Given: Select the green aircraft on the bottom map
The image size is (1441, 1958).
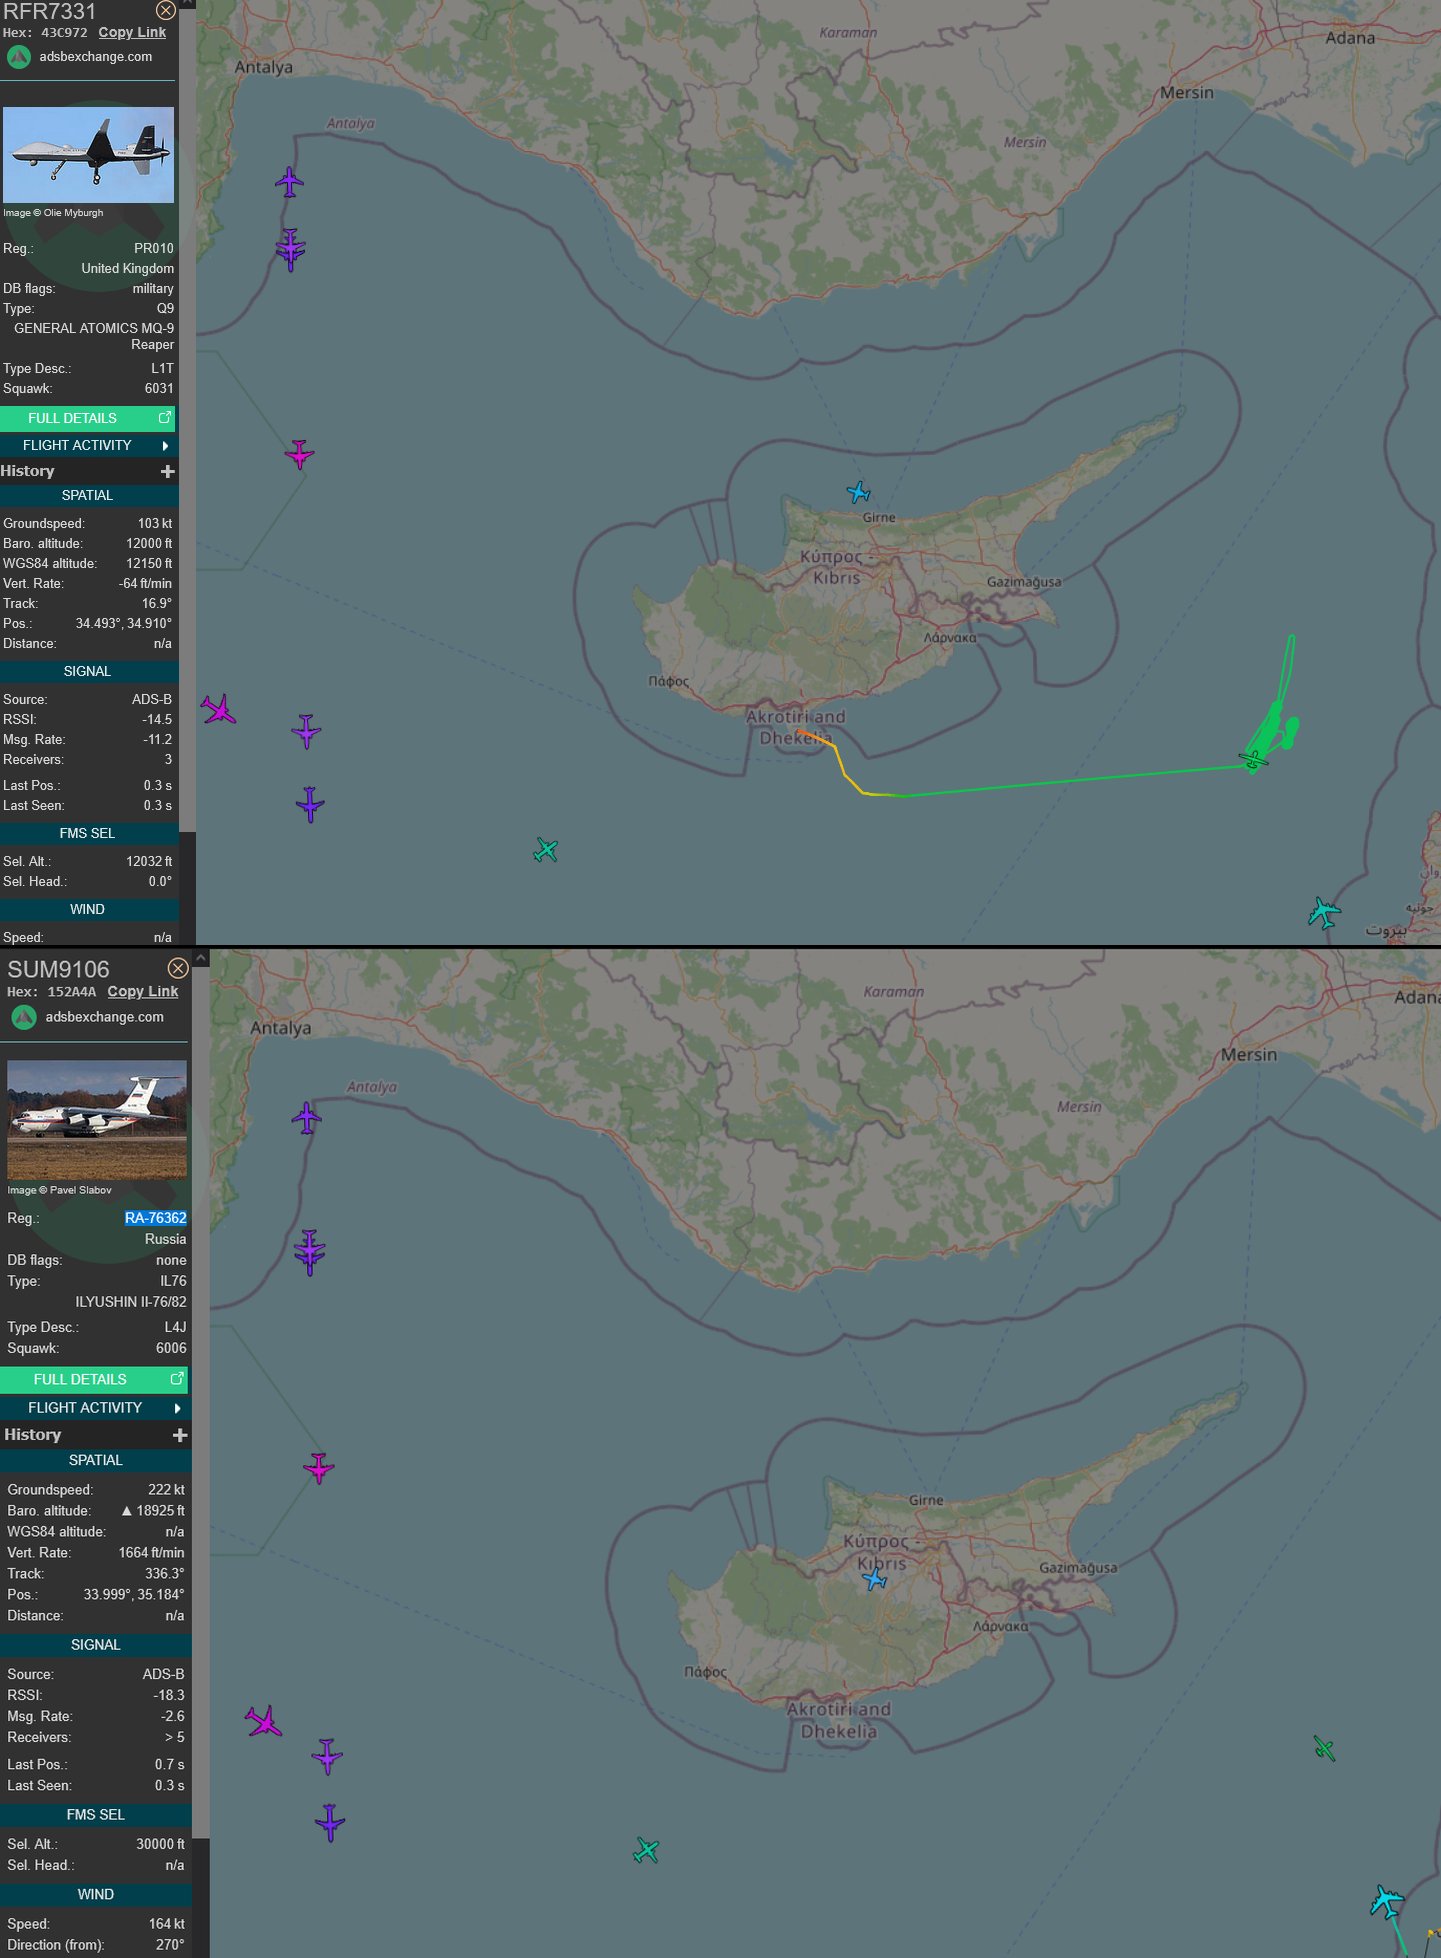Looking at the screenshot, I should (1324, 1748).
